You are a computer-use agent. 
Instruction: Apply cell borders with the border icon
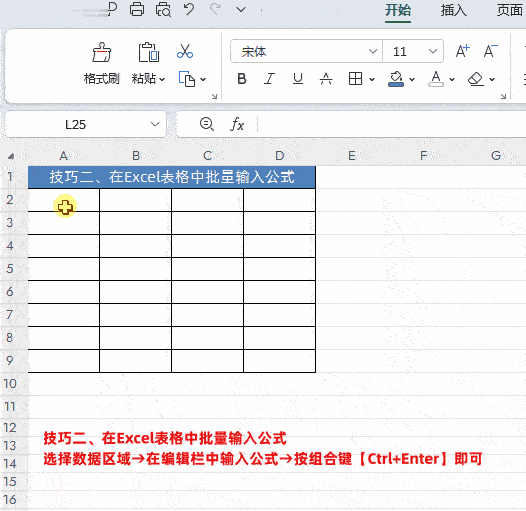coord(355,79)
